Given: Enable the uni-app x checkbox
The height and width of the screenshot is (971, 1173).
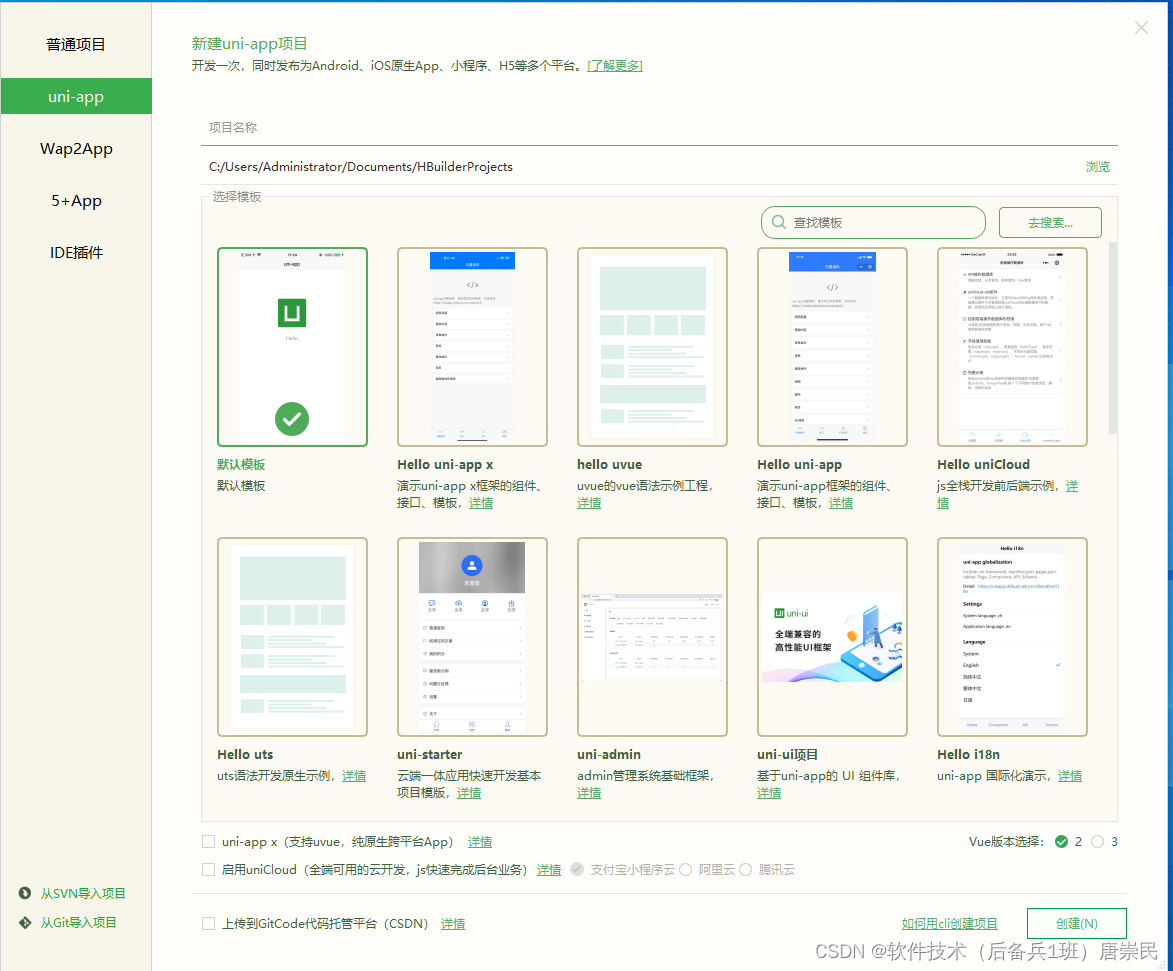Looking at the screenshot, I should (209, 842).
